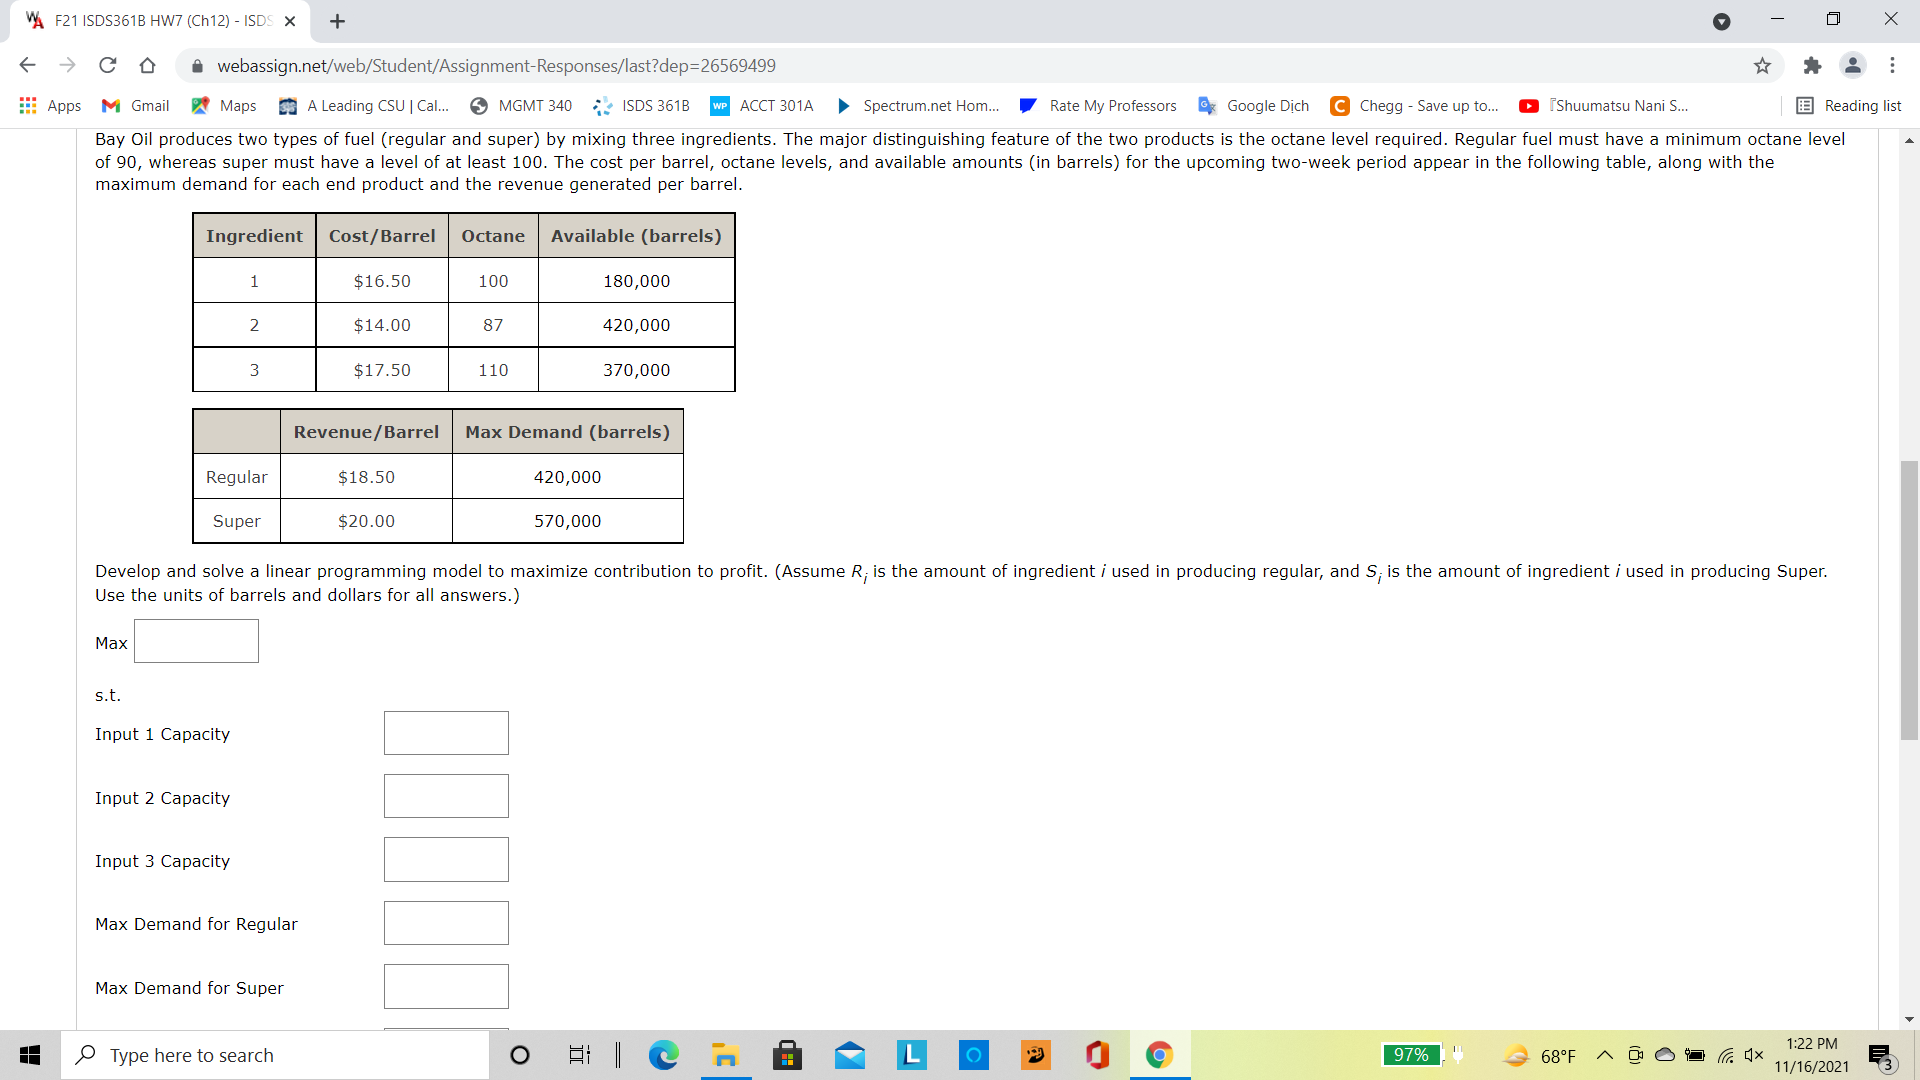Open the Gmail bookmark
This screenshot has height=1080, width=1920.
click(135, 105)
